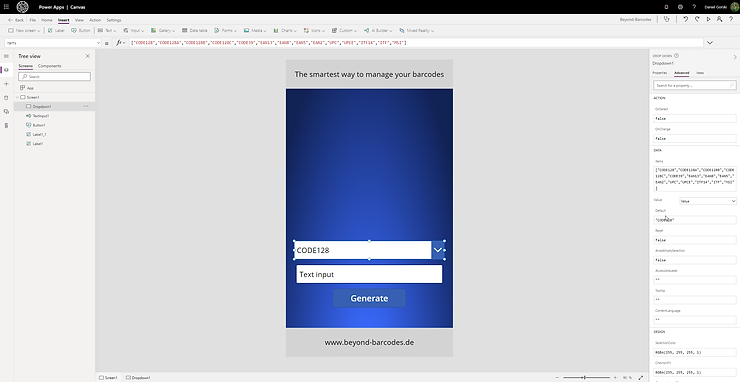Click the Generate button on the canvas
This screenshot has width=740, height=382.
369,298
